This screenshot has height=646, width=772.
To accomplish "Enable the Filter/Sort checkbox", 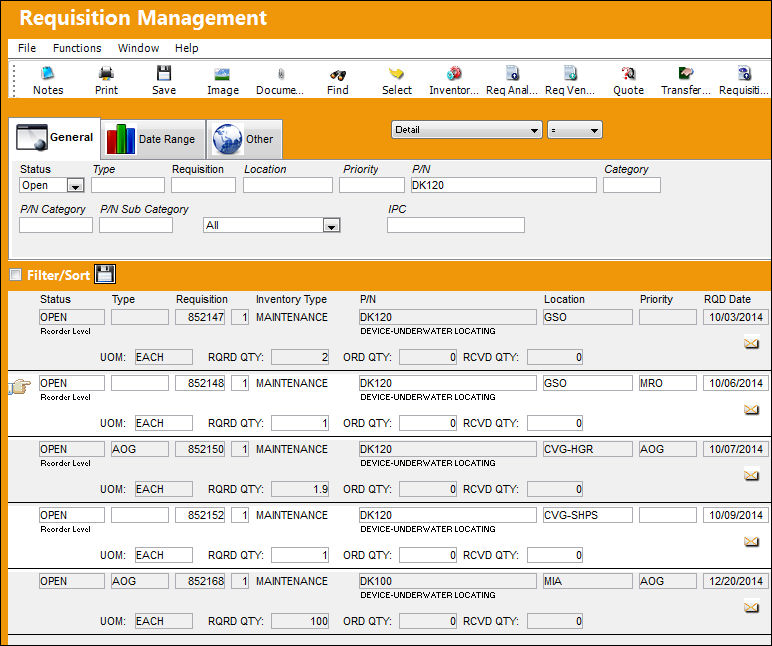I will [x=16, y=274].
